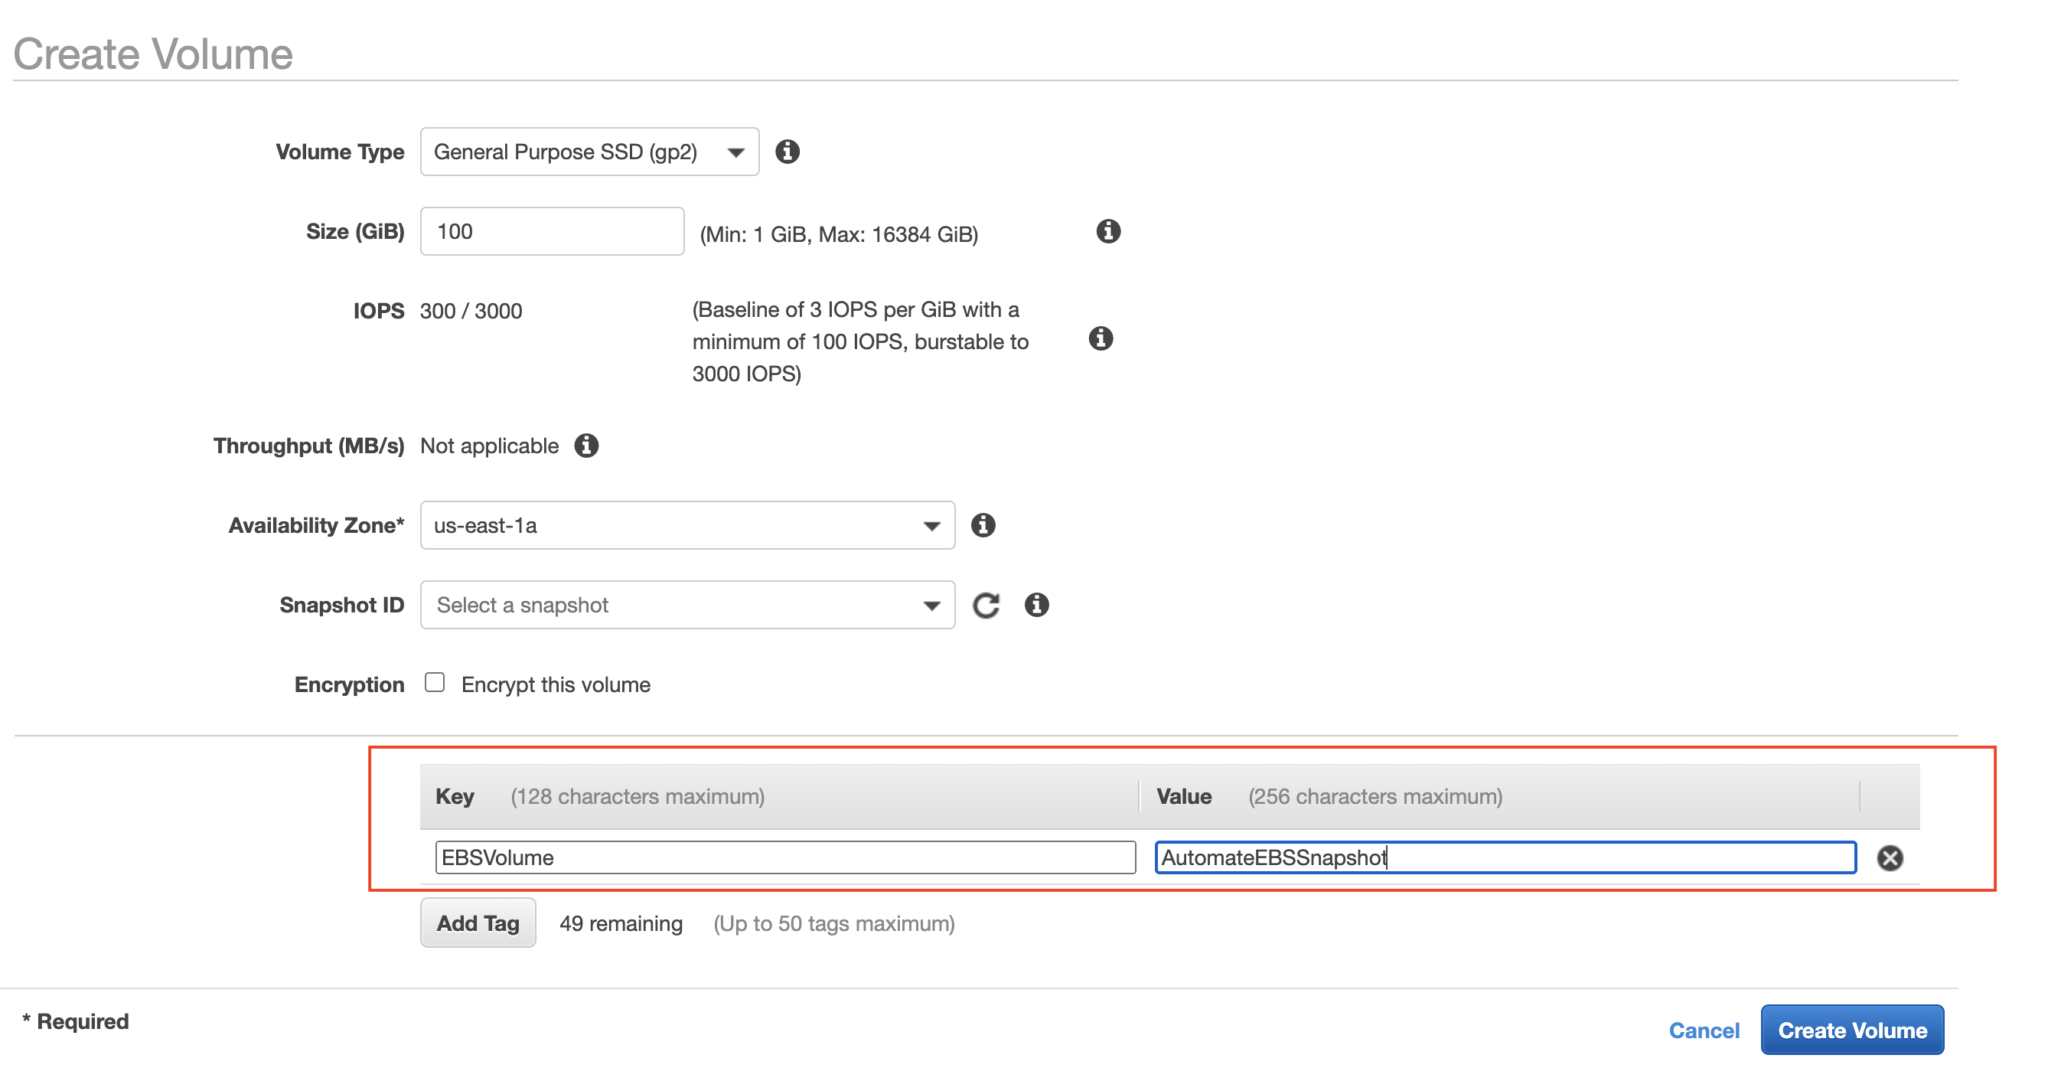Click the Cancel link
Screen dimensions: 2048x1081
tap(1704, 1030)
